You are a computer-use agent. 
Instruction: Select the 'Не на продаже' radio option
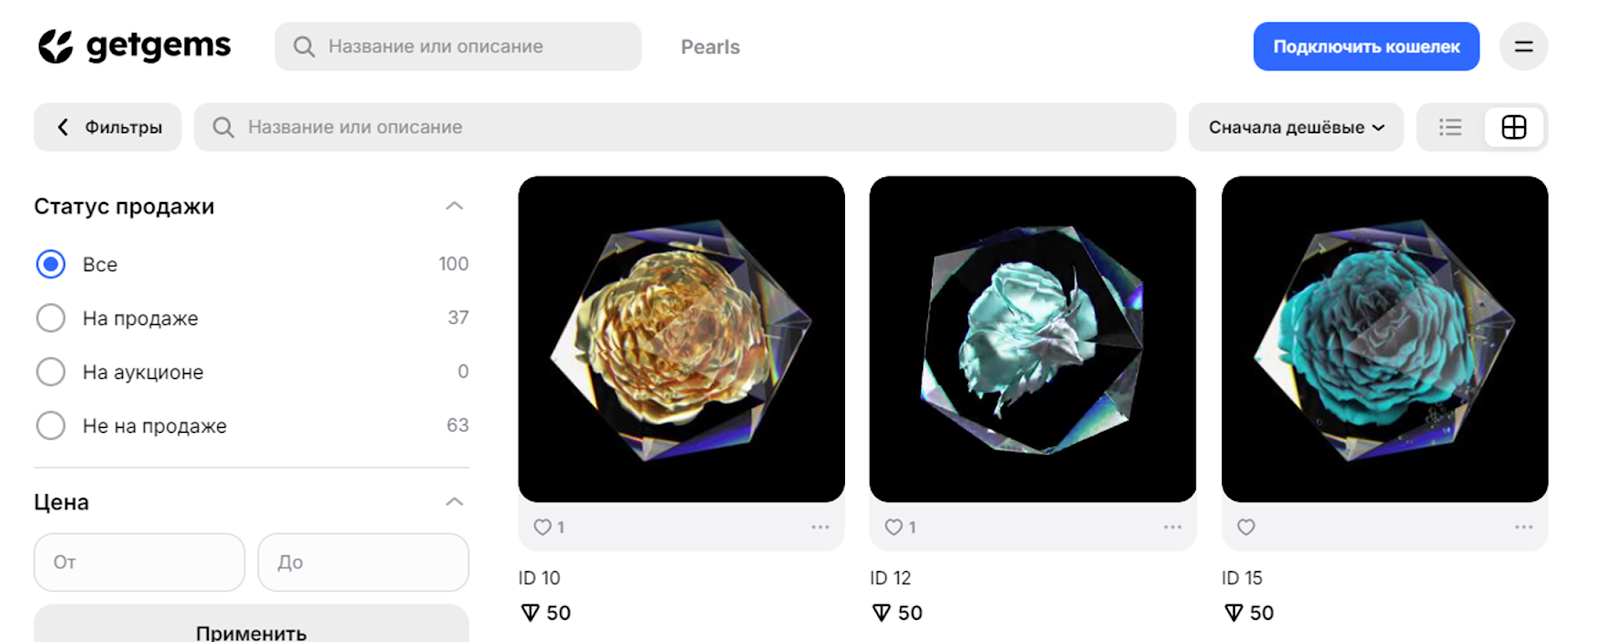51,426
